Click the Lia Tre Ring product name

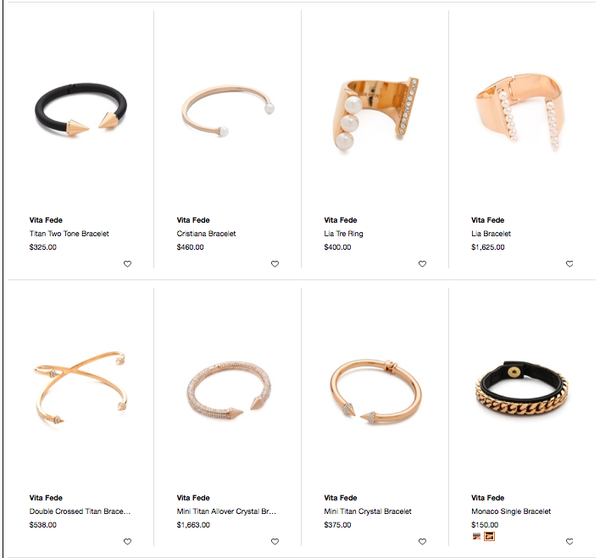pyautogui.click(x=343, y=233)
